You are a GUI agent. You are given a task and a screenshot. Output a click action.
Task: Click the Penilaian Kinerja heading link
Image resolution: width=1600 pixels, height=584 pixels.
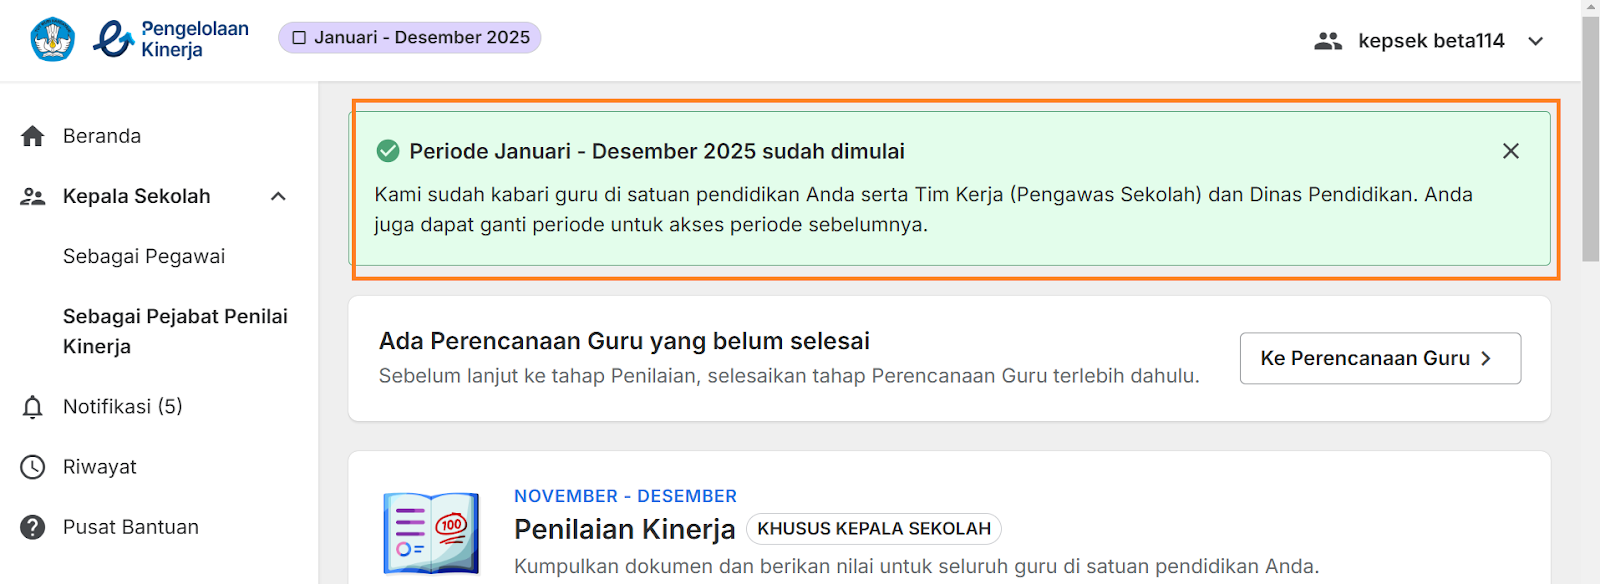point(624,529)
